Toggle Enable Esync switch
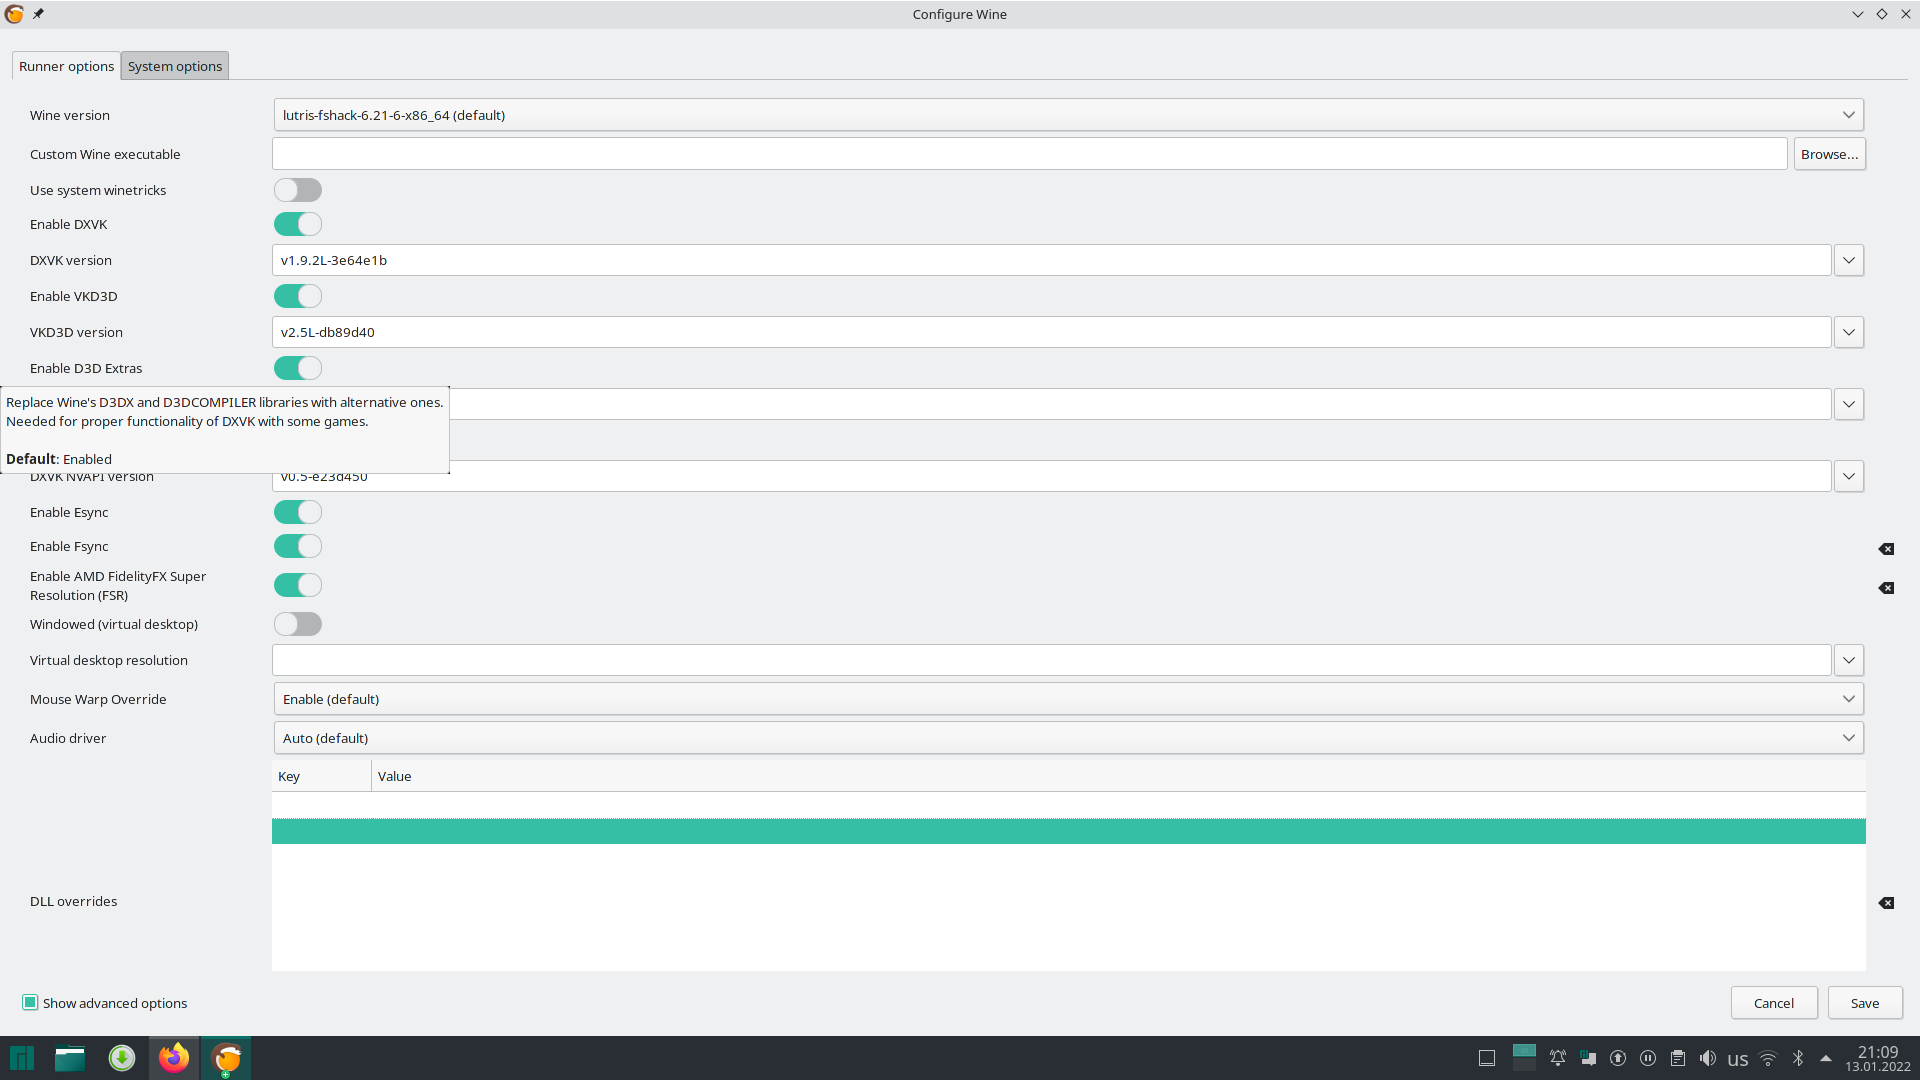1920x1080 pixels. (298, 512)
